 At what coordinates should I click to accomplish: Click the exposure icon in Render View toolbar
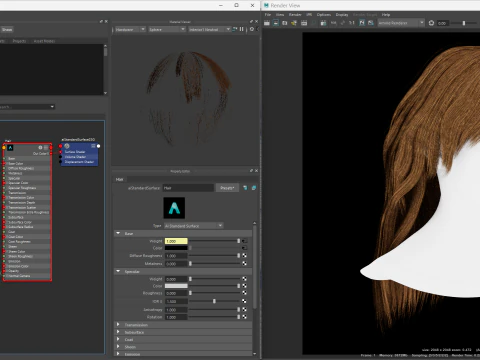[431, 23]
